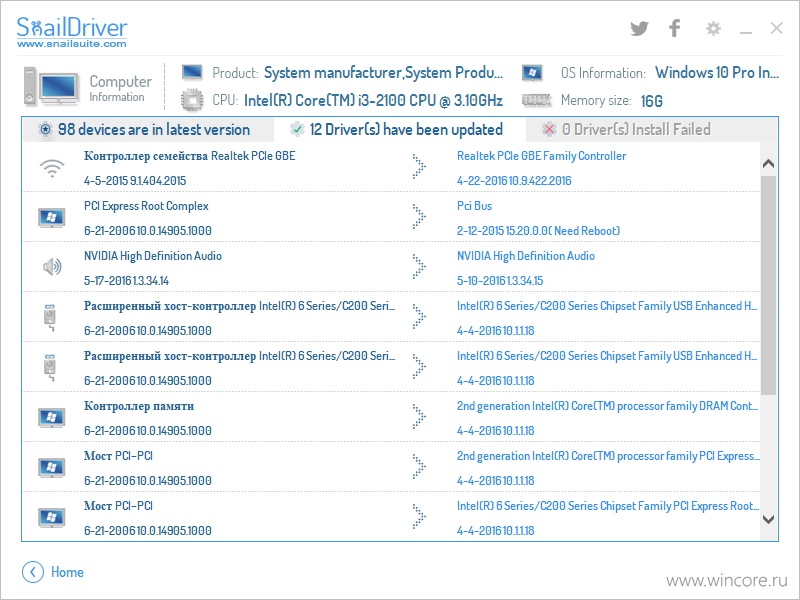Go back with the Home arrow icon
800x600 pixels.
(x=33, y=572)
